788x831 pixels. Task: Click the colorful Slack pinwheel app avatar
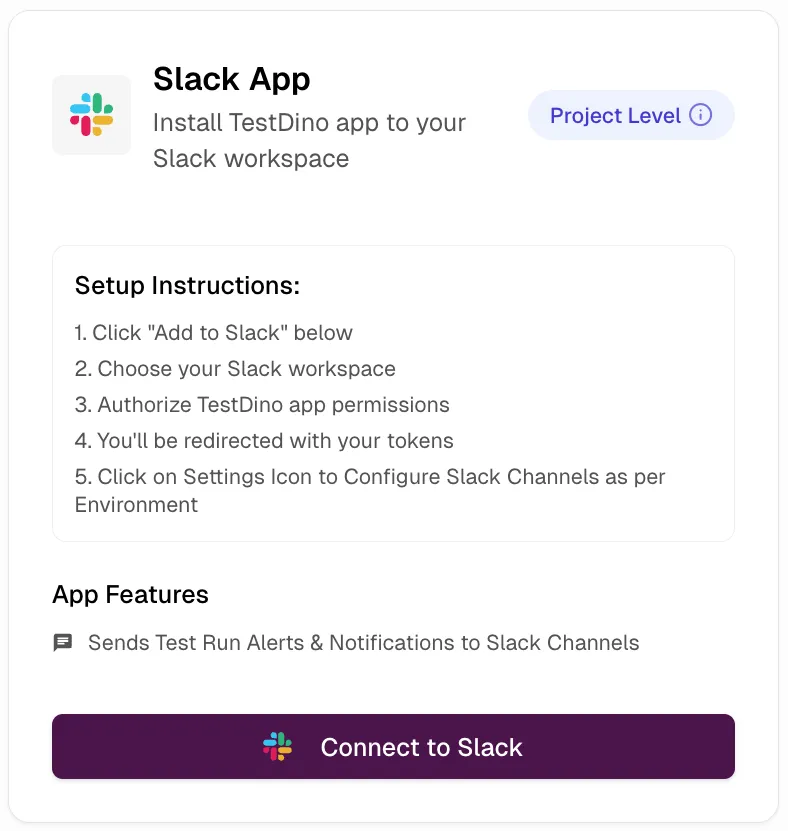click(x=91, y=115)
